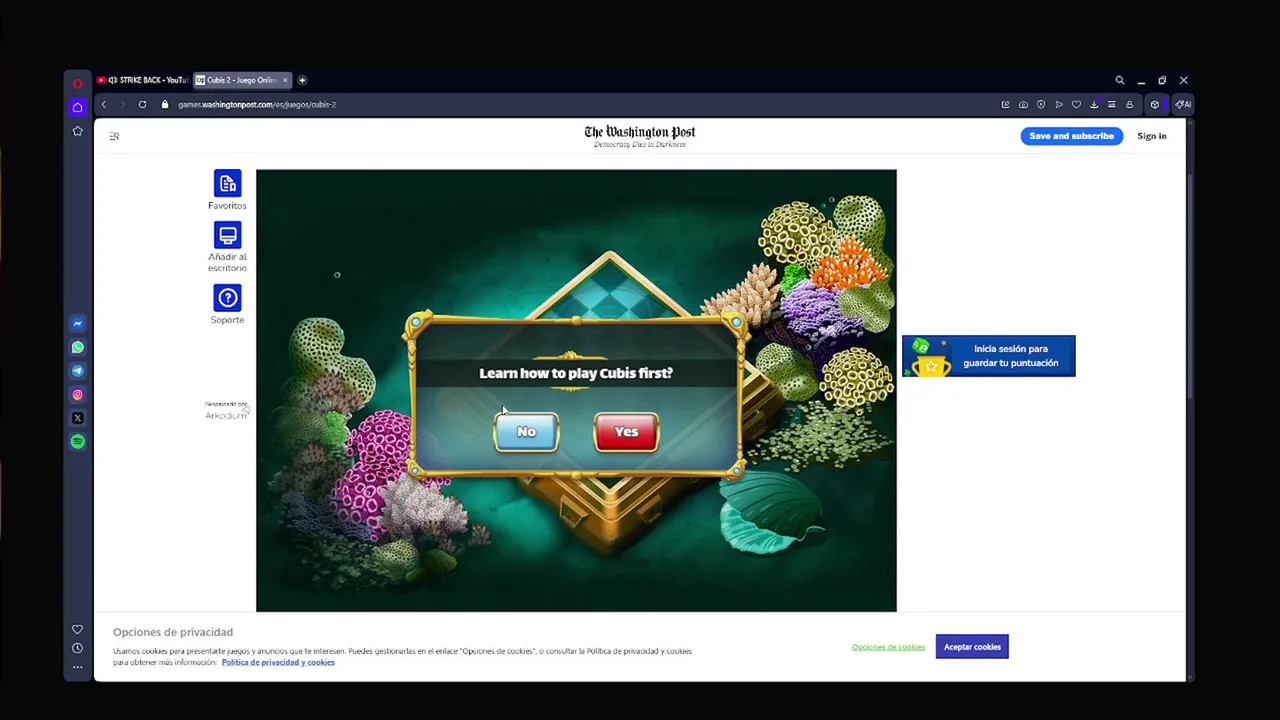Open the Opera main menu logo
The height and width of the screenshot is (720, 1280).
(x=77, y=83)
